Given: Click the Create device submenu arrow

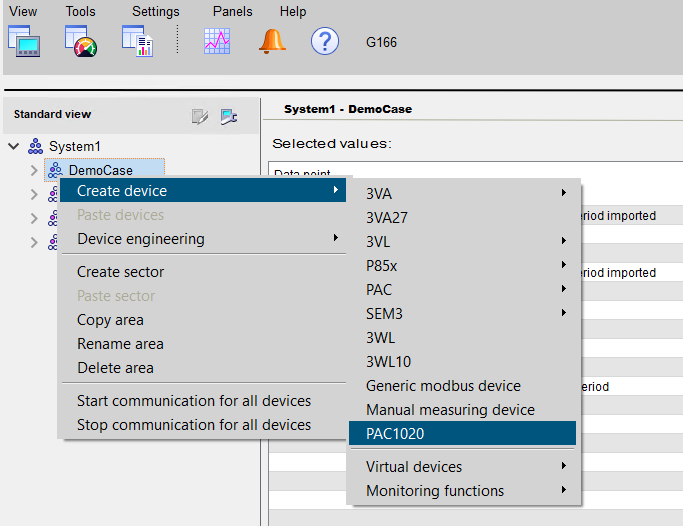Looking at the screenshot, I should point(335,190).
